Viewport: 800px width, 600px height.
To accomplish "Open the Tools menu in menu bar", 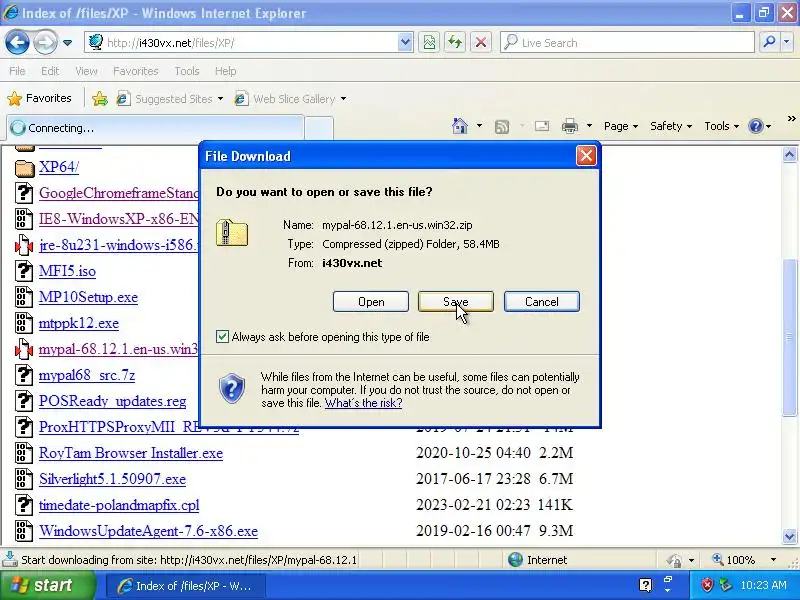I will [187, 71].
